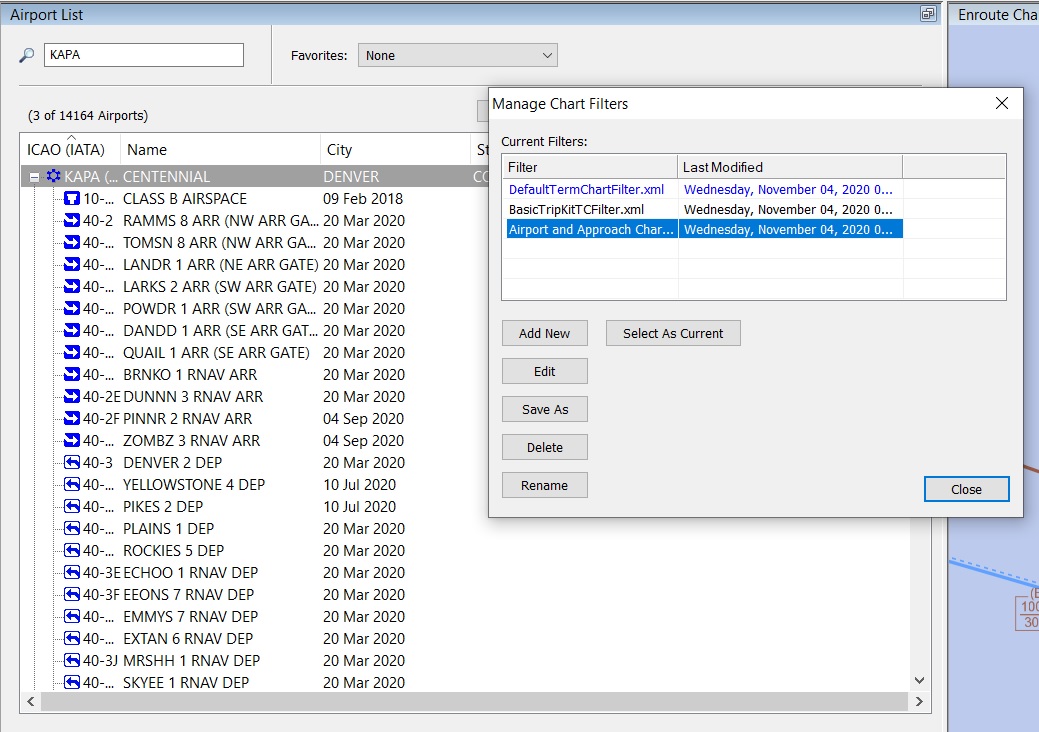Collapse the KAPA CENTENNIAL tree entry

coord(32,175)
